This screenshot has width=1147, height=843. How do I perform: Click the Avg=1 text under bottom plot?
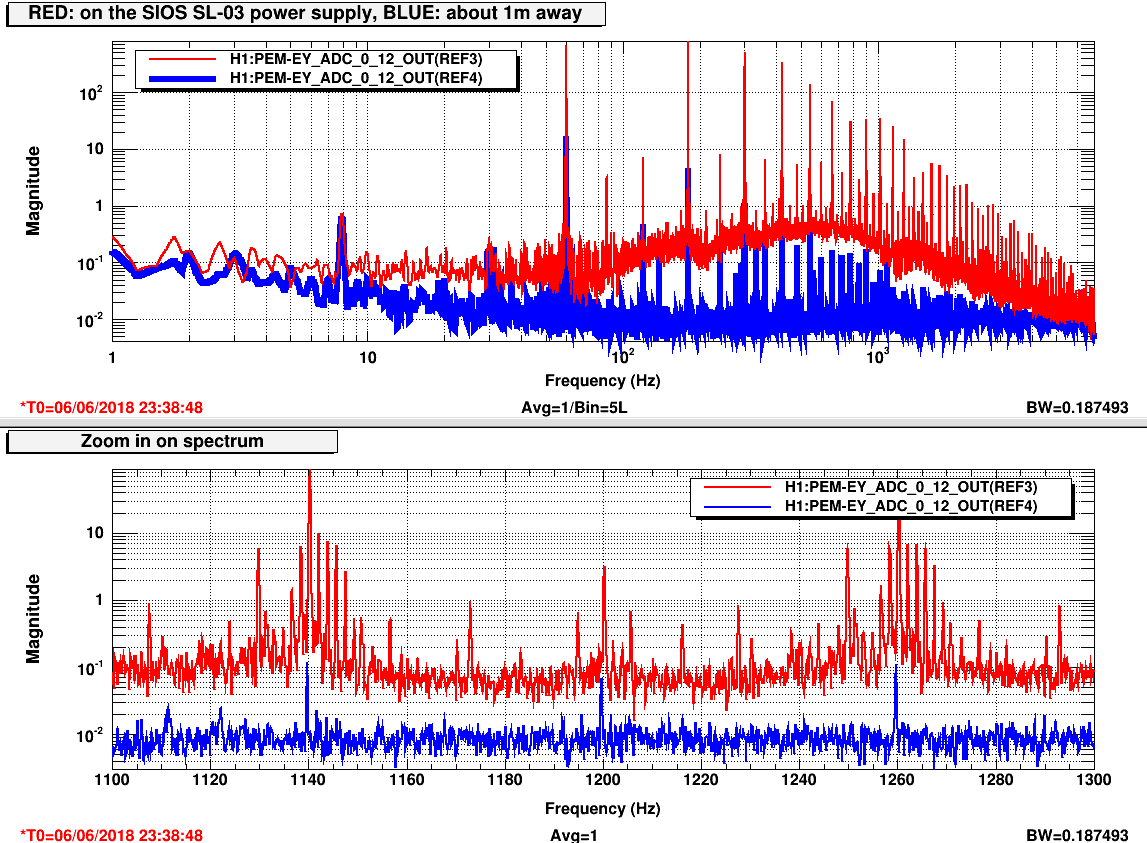[574, 835]
